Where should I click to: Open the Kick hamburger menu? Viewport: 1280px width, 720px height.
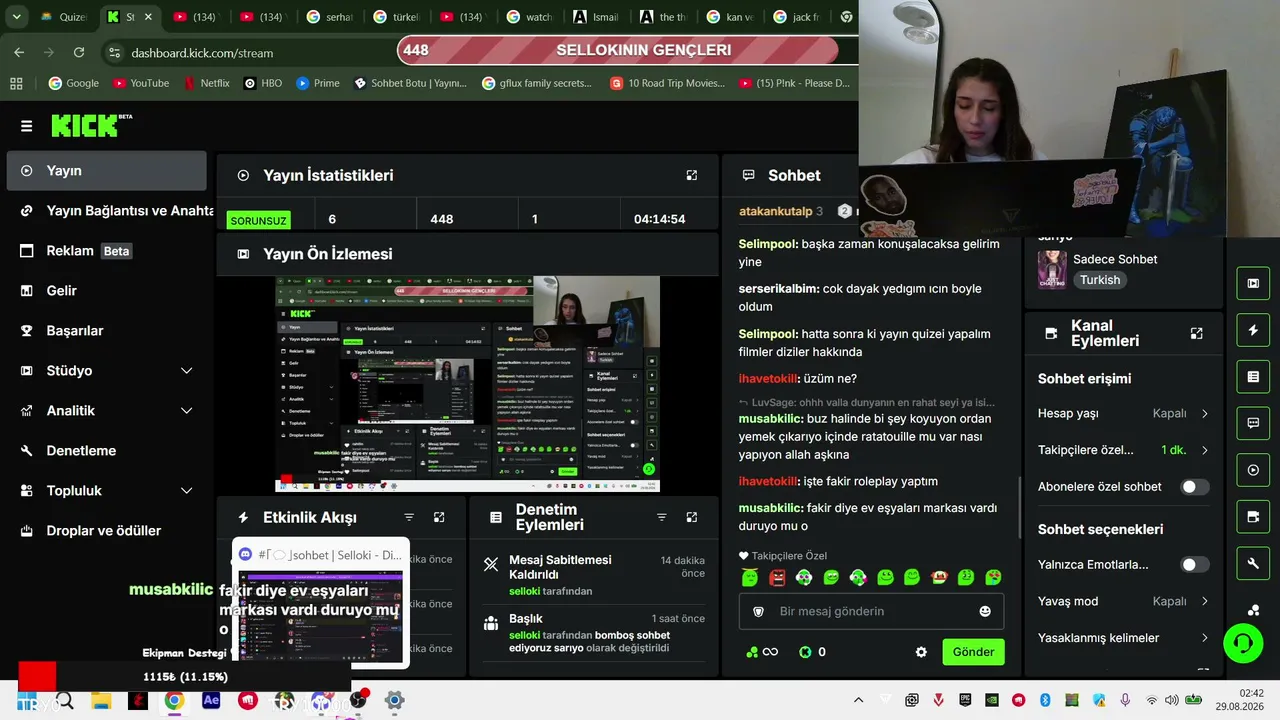(x=26, y=126)
